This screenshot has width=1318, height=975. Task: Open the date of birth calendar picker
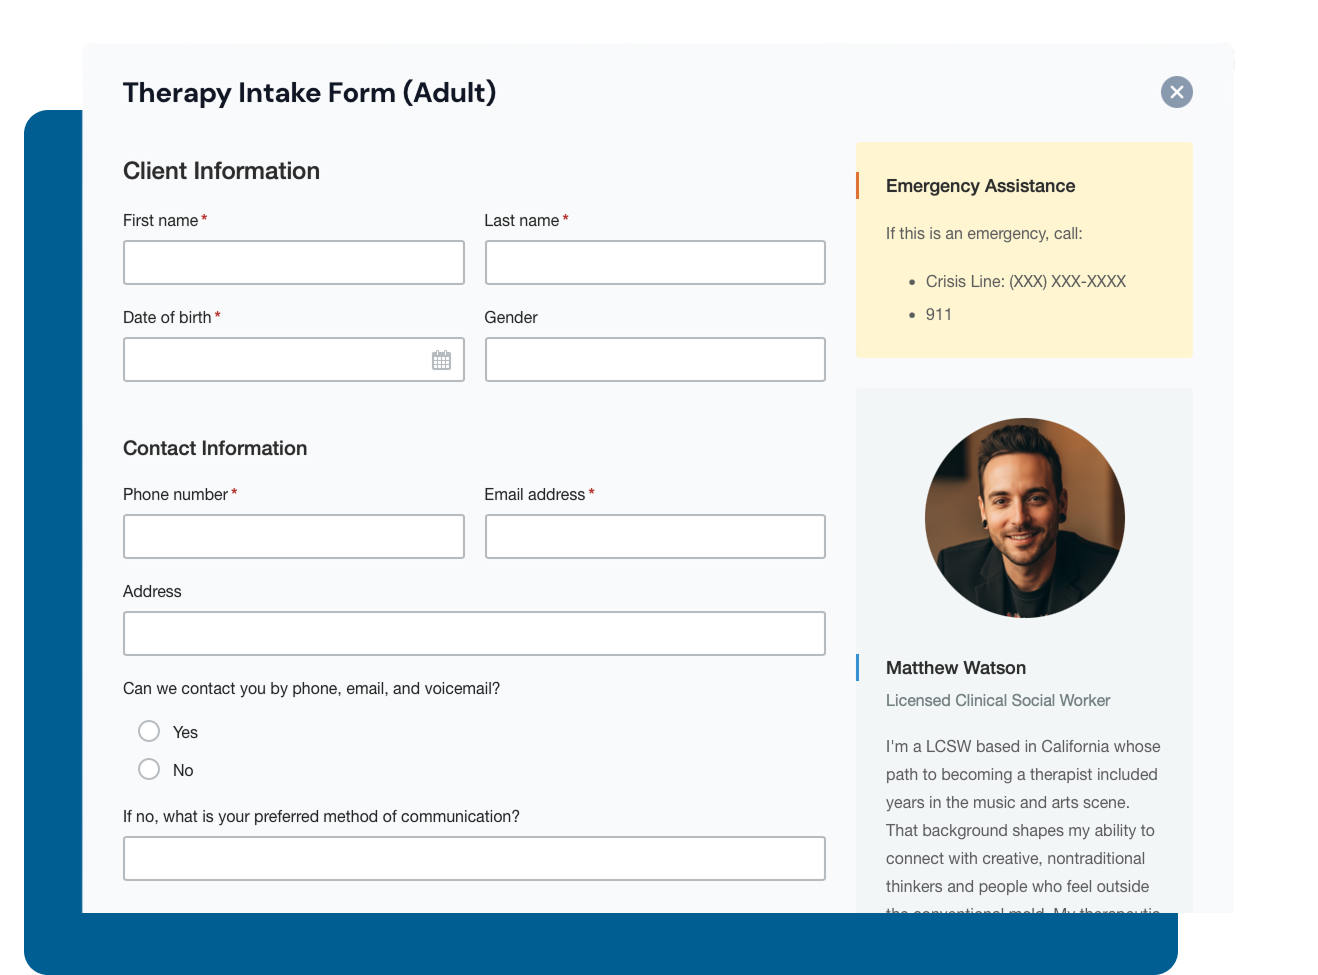click(441, 360)
